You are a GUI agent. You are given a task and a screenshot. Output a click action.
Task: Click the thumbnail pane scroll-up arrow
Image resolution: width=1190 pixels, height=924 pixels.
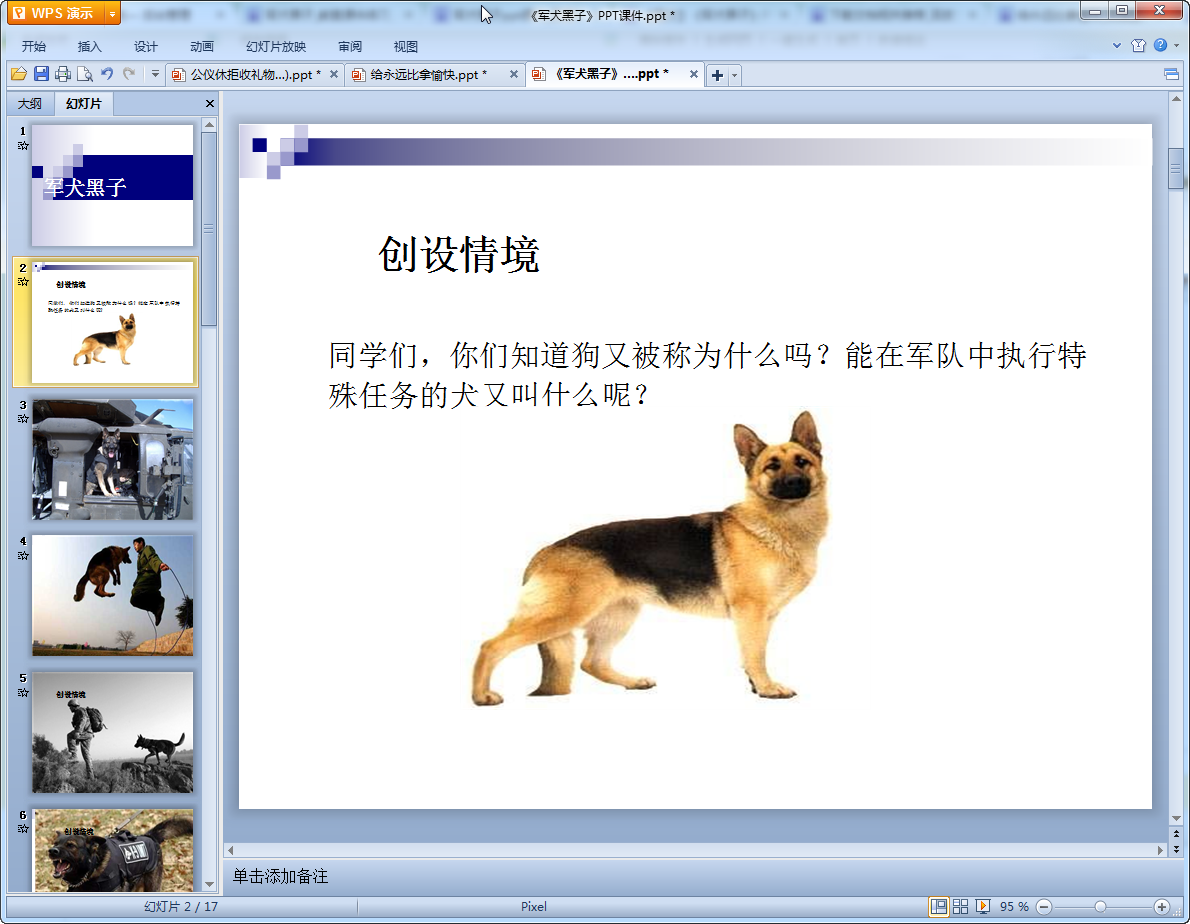(x=209, y=124)
